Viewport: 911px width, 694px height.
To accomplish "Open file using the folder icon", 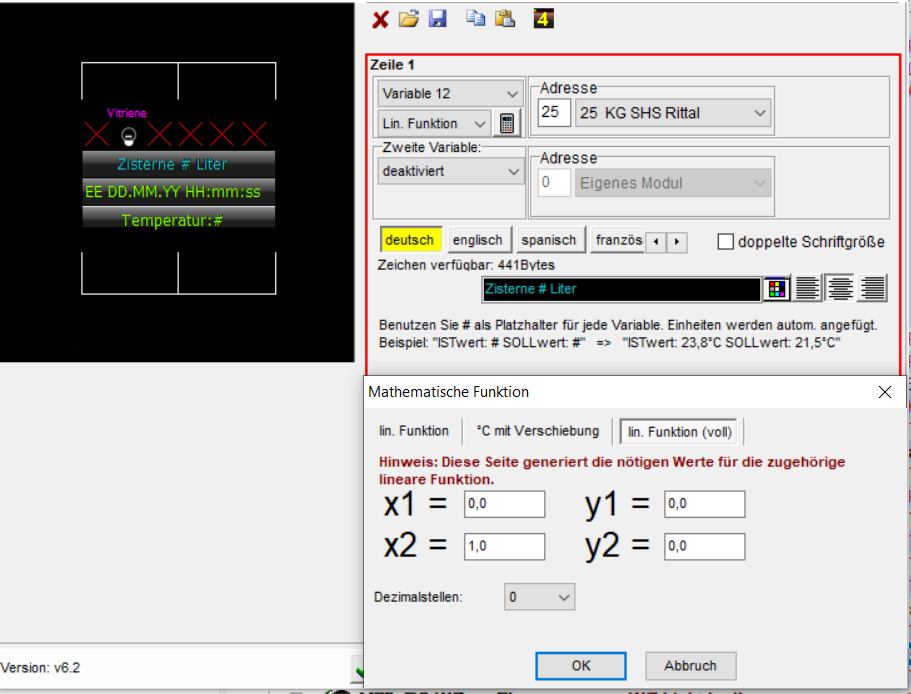I will (408, 19).
